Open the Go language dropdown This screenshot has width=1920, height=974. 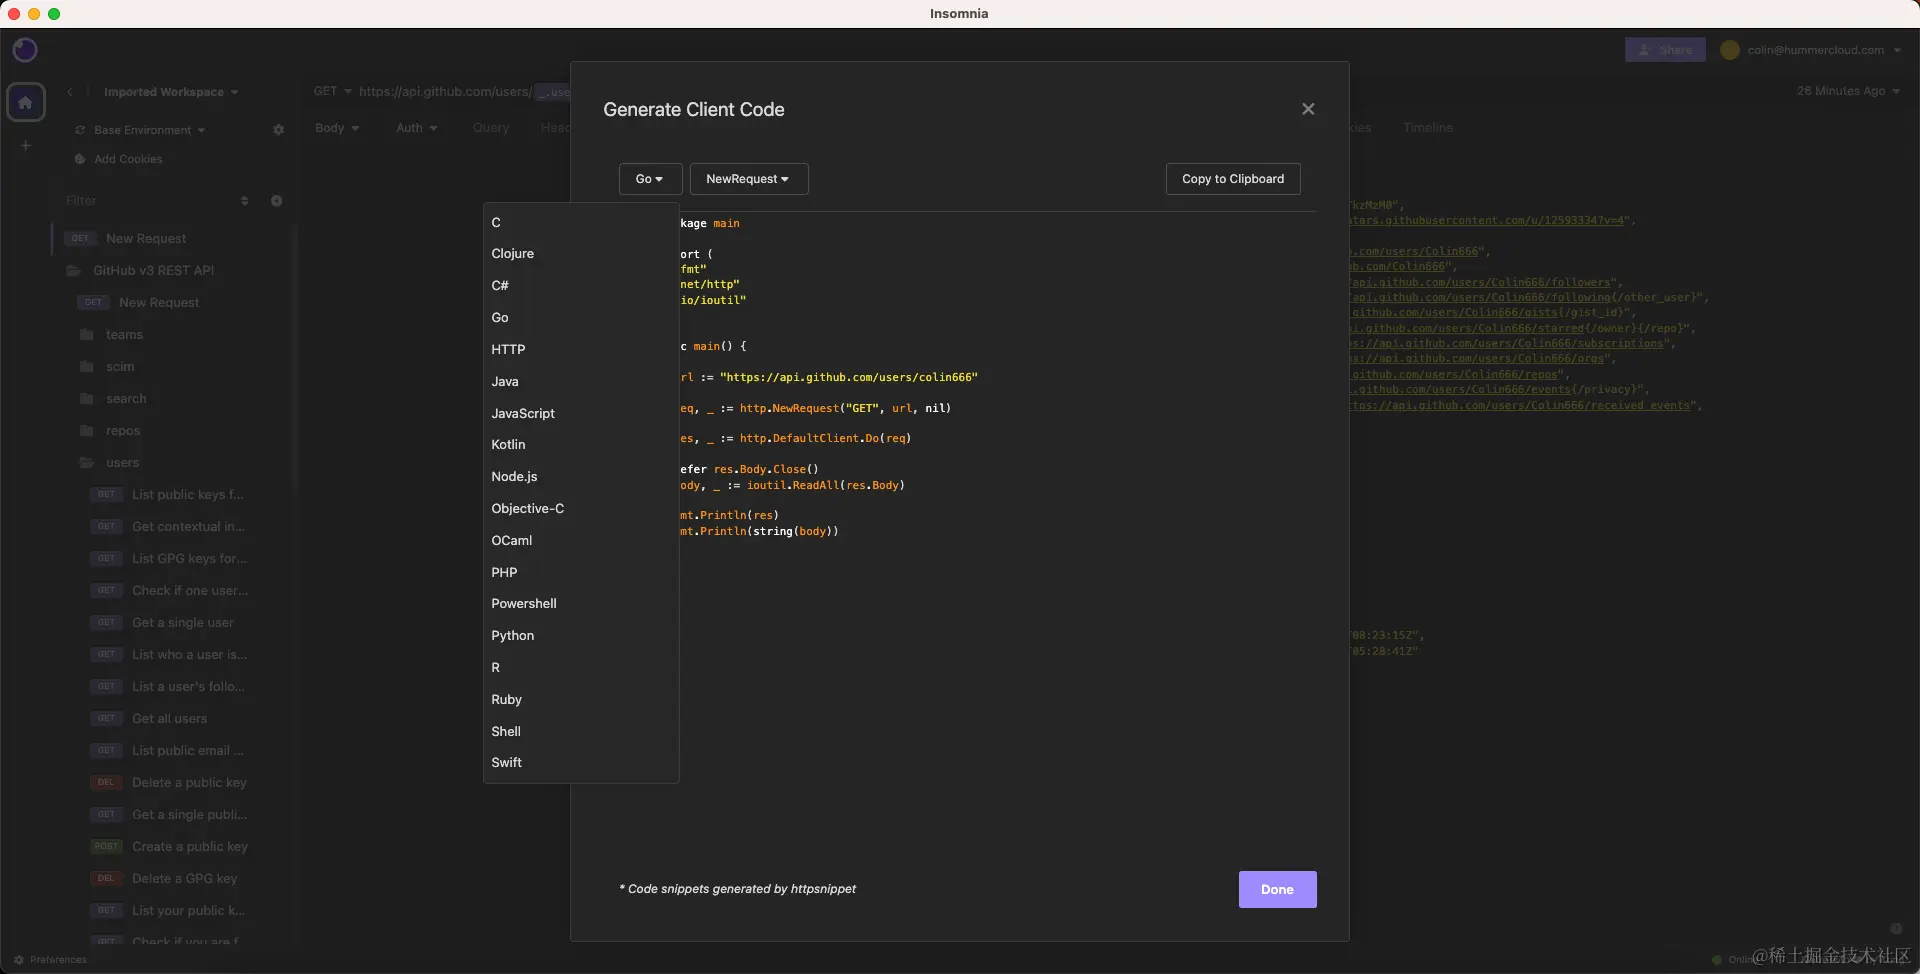point(650,179)
